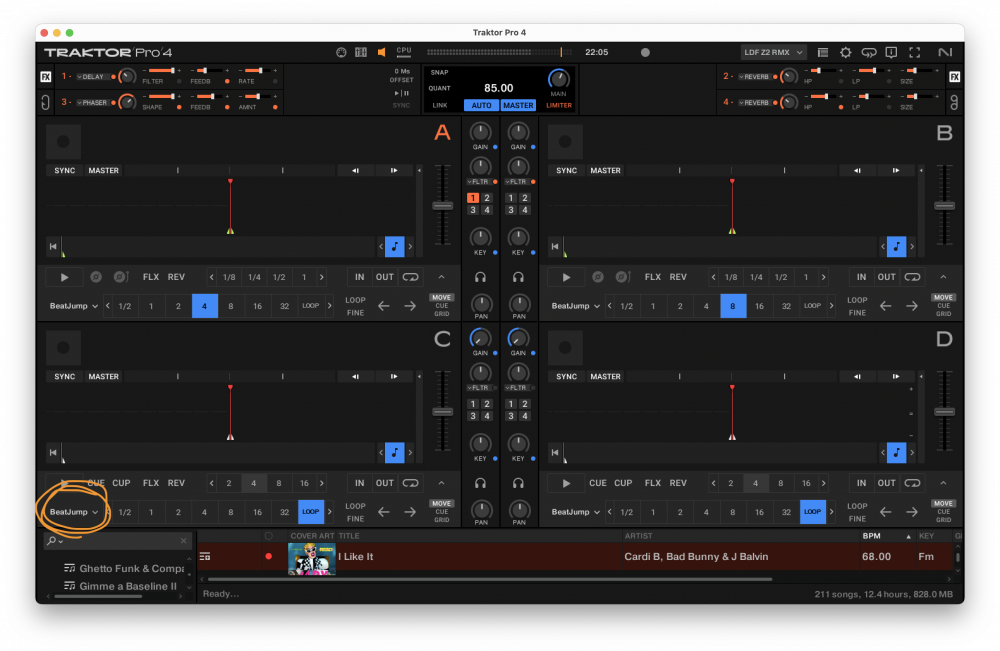The width and height of the screenshot is (1000, 651).
Task: Toggle keylock note icon on Deck A
Action: pyautogui.click(x=395, y=246)
